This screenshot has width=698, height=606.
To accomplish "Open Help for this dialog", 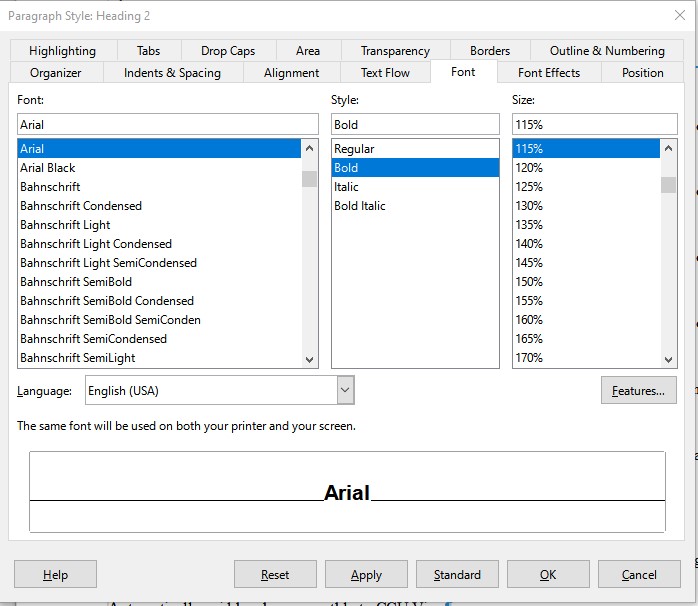I will (55, 575).
